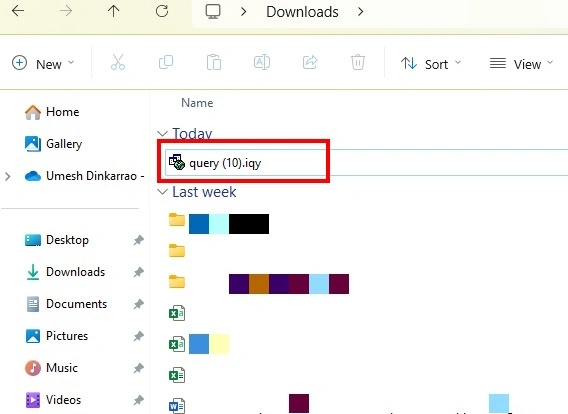Unpin Pictures using its pin icon

(x=138, y=336)
